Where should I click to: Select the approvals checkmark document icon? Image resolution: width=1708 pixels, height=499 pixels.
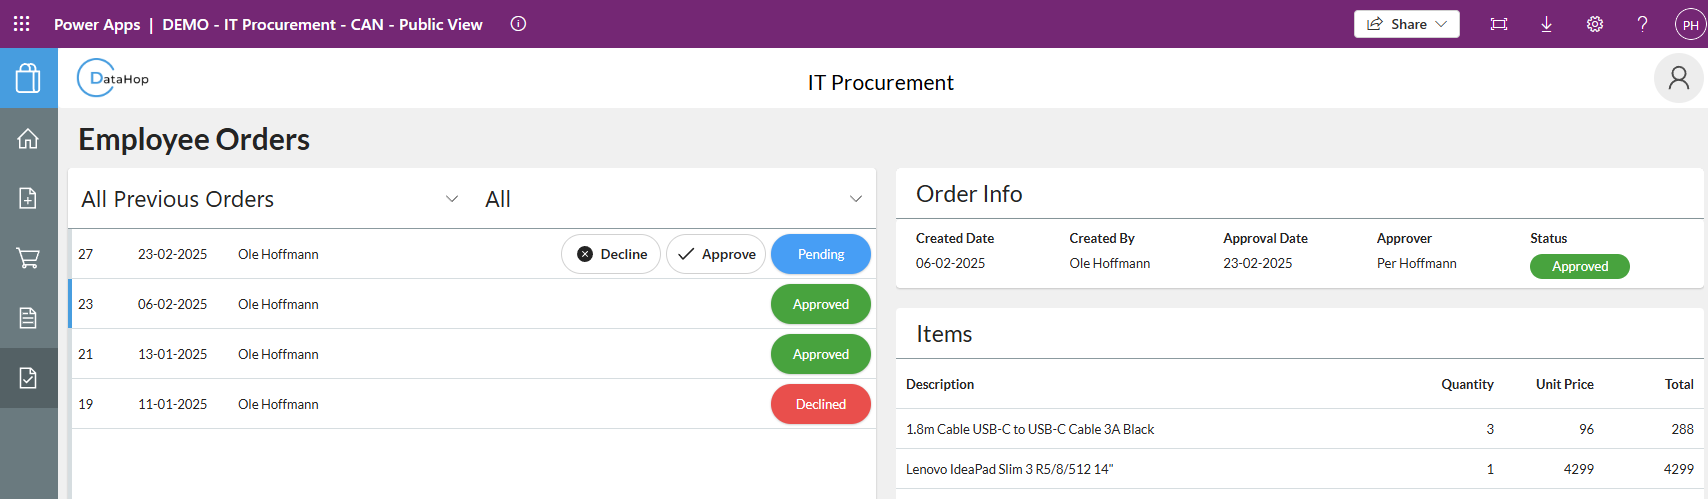pos(28,378)
